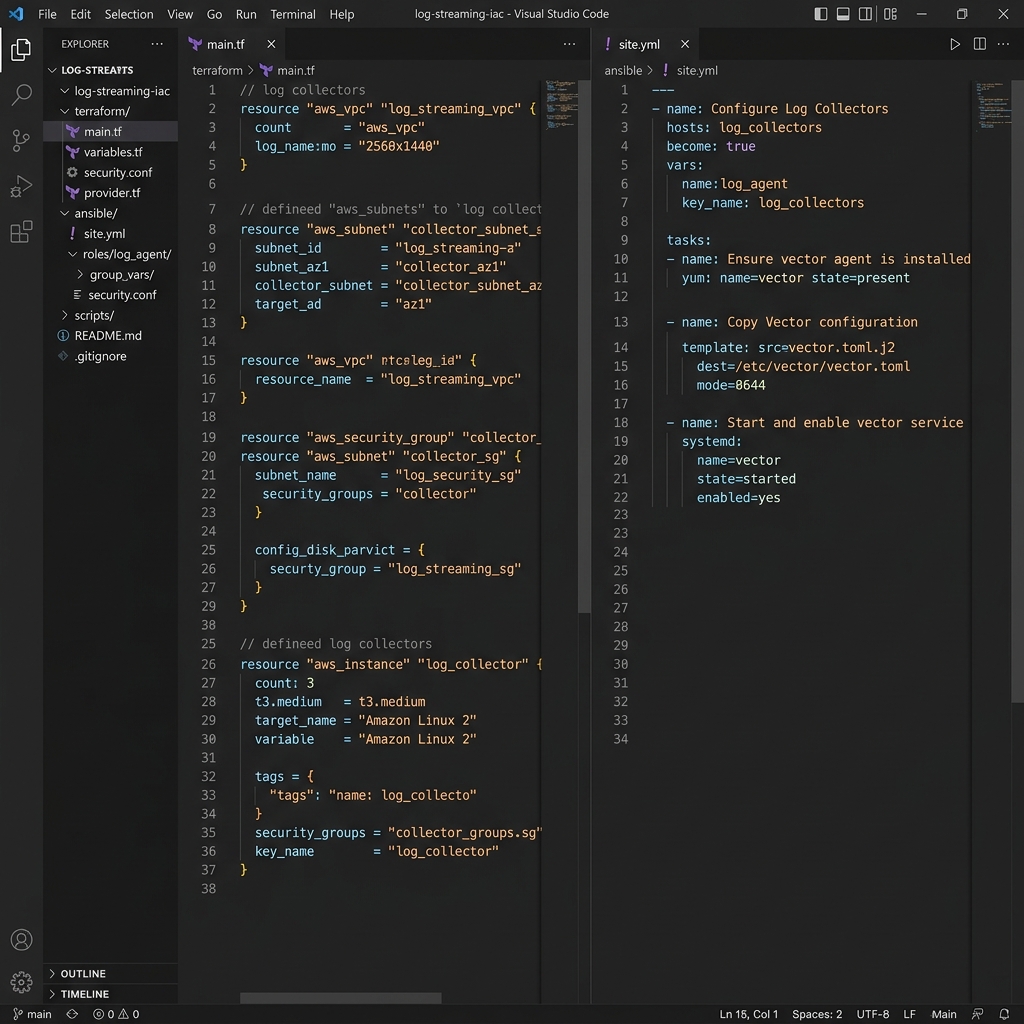Open the Selection menu
The height and width of the screenshot is (1024, 1024).
click(129, 14)
